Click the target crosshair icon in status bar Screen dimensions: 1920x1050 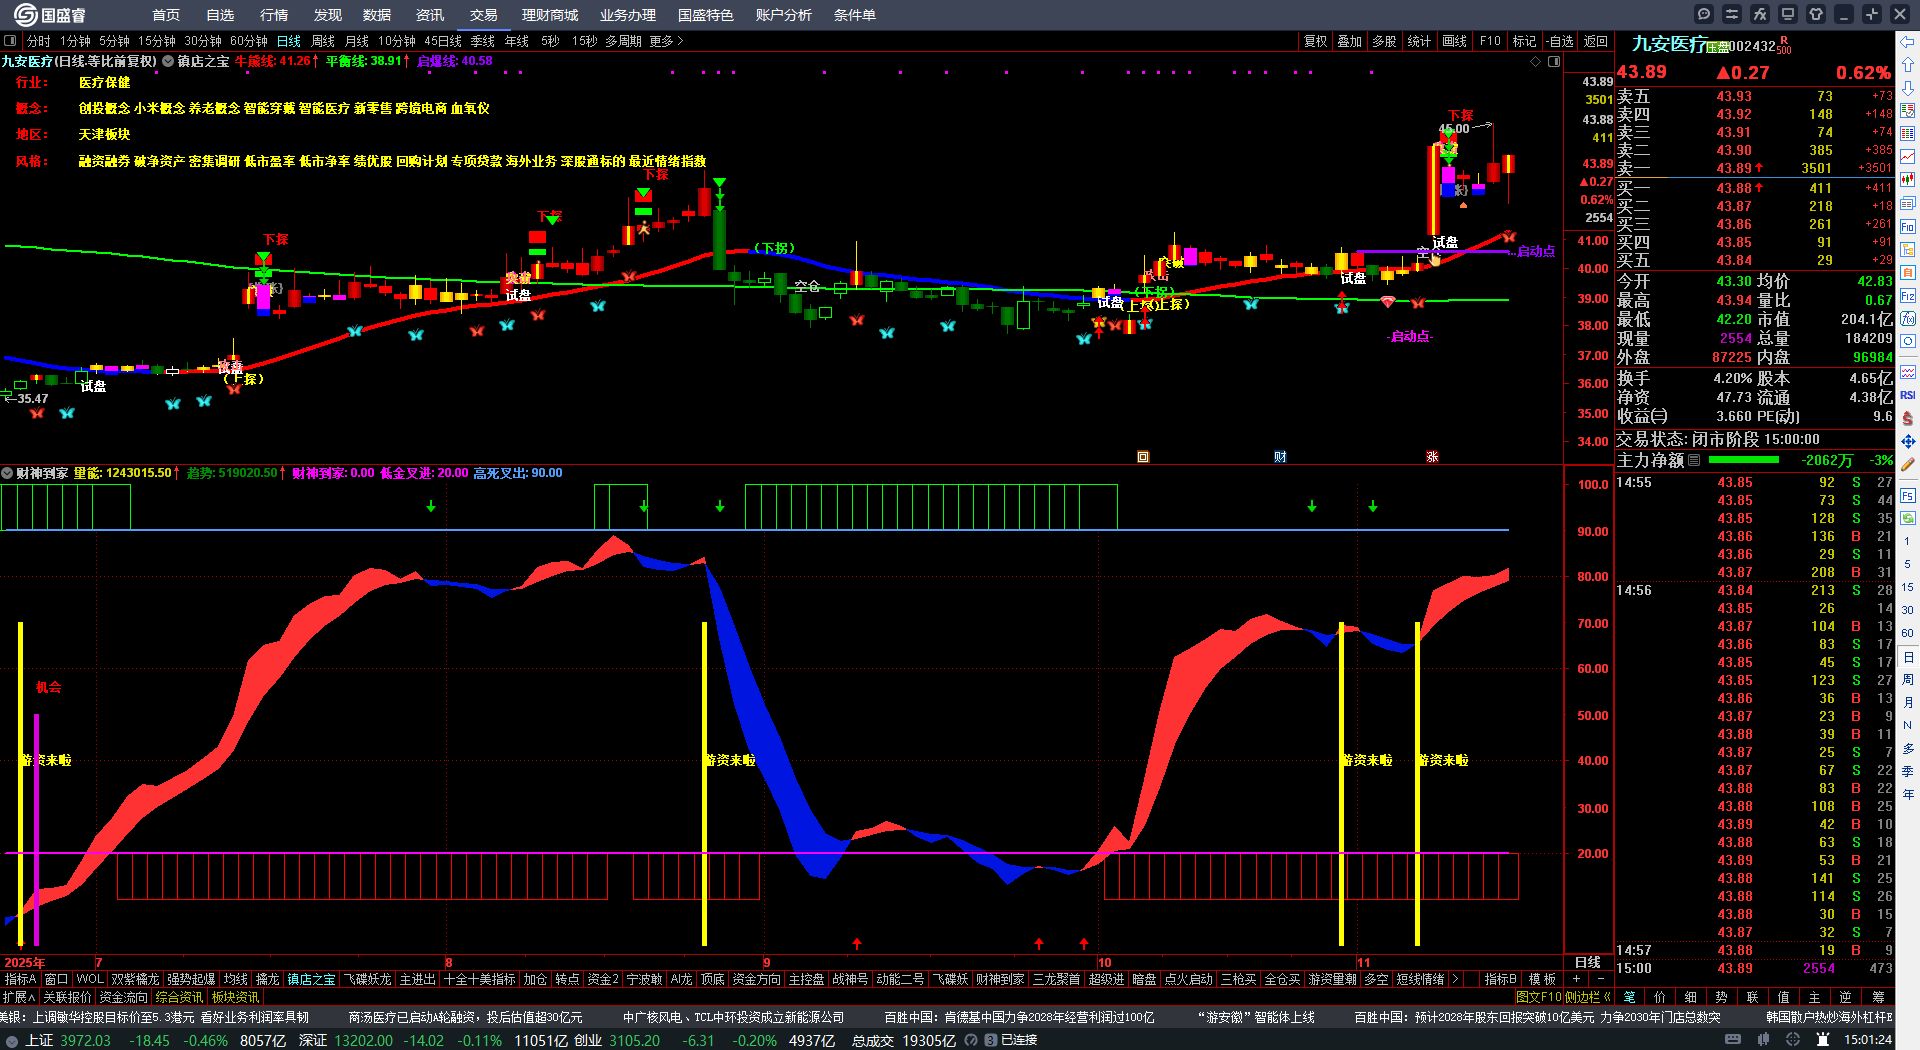1793,1040
